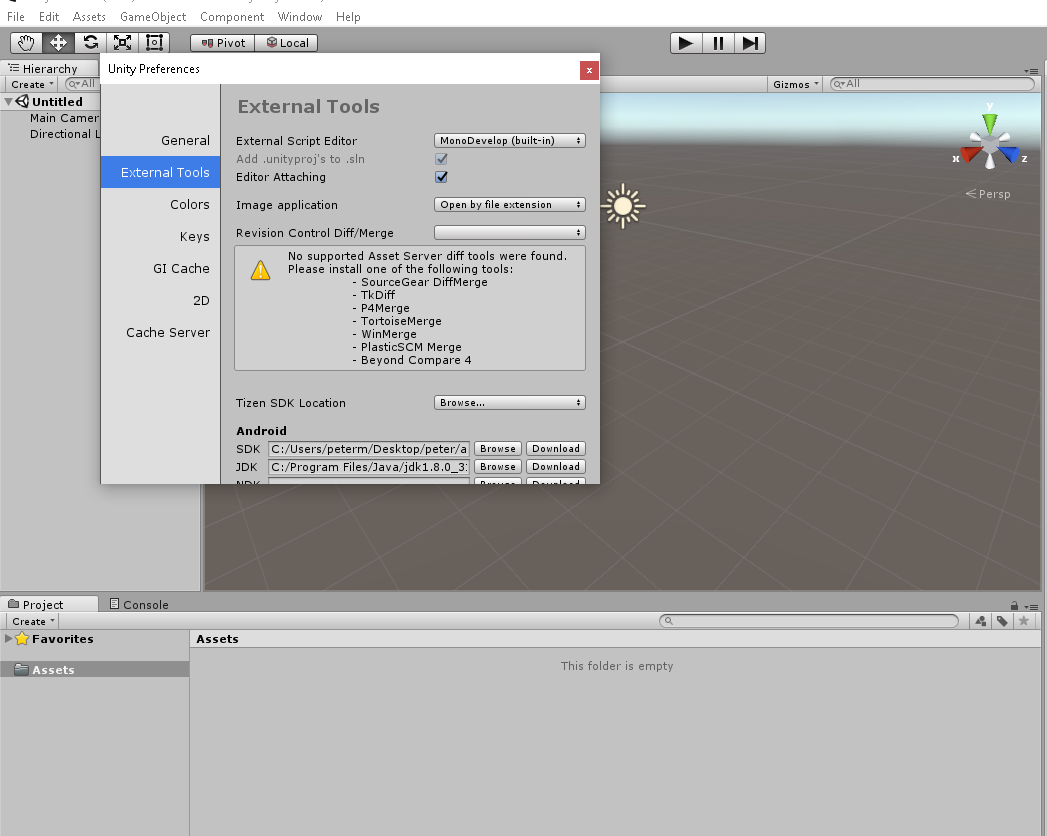Select the Rect transform tool
Screen dimensions: 1047x836
[x=154, y=43]
